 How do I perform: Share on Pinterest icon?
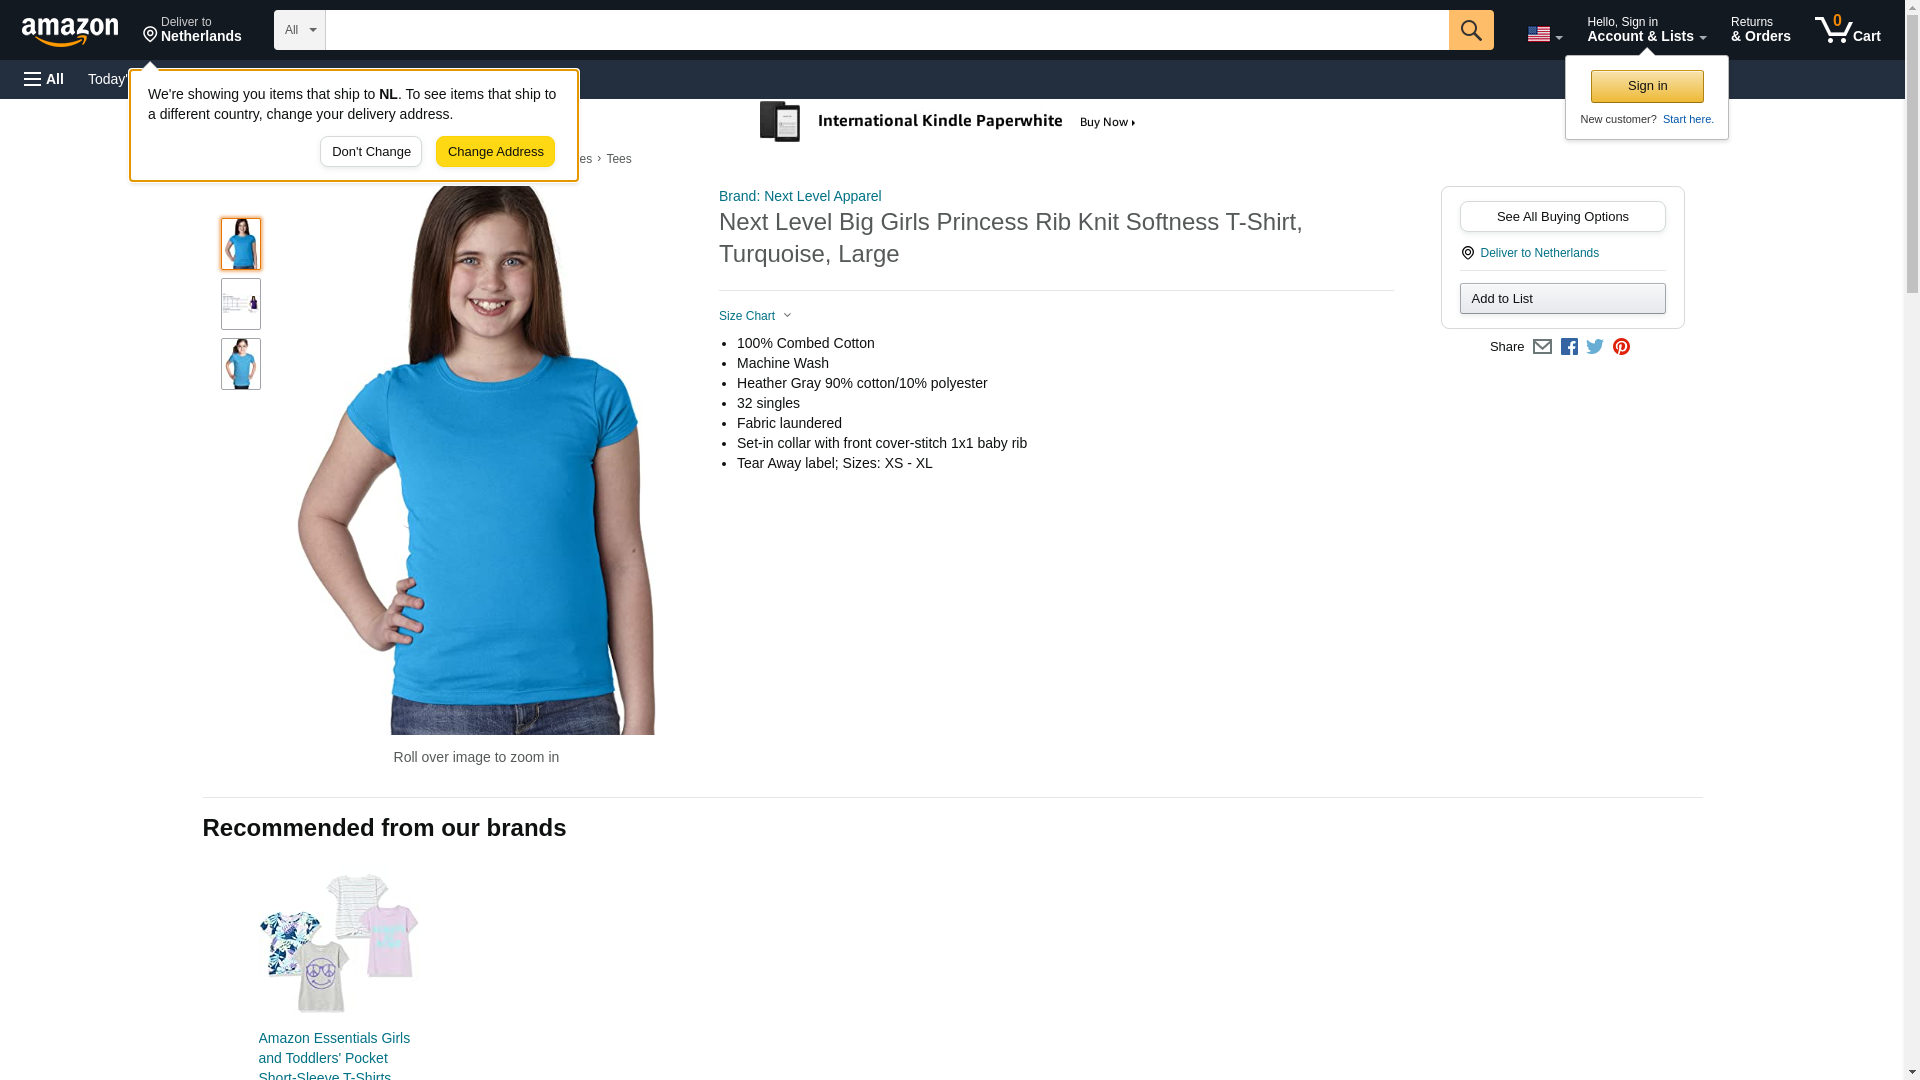[1621, 347]
